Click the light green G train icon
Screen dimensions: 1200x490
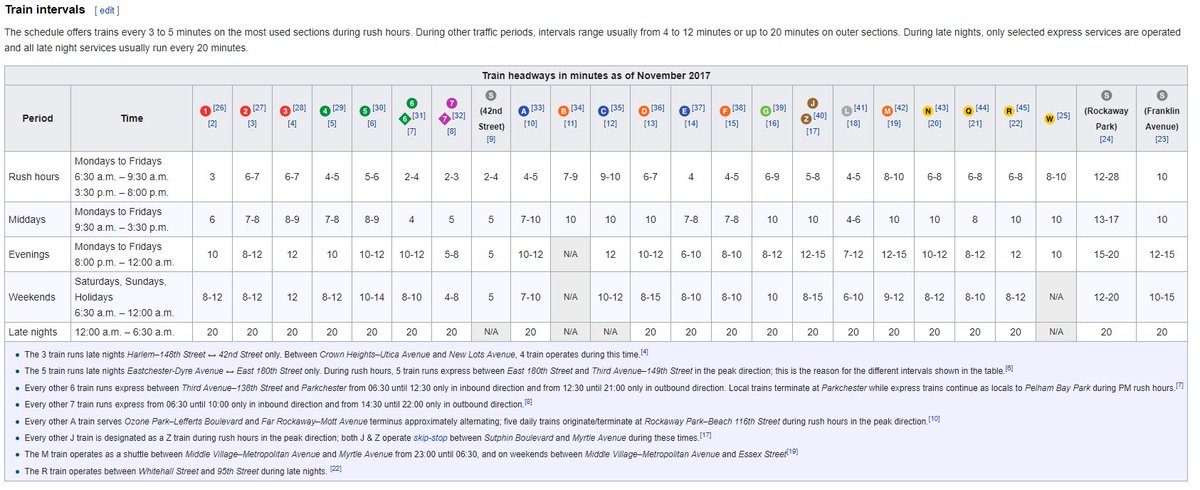(765, 110)
